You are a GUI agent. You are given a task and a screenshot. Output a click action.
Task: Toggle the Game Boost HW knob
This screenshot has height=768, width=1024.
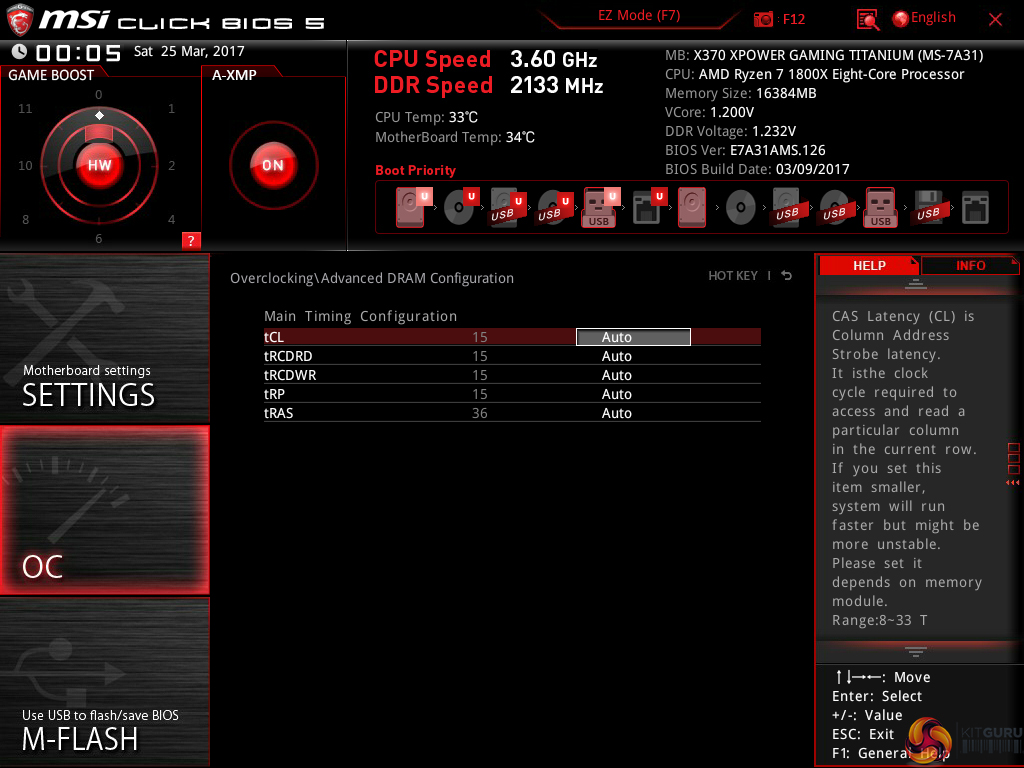click(99, 165)
